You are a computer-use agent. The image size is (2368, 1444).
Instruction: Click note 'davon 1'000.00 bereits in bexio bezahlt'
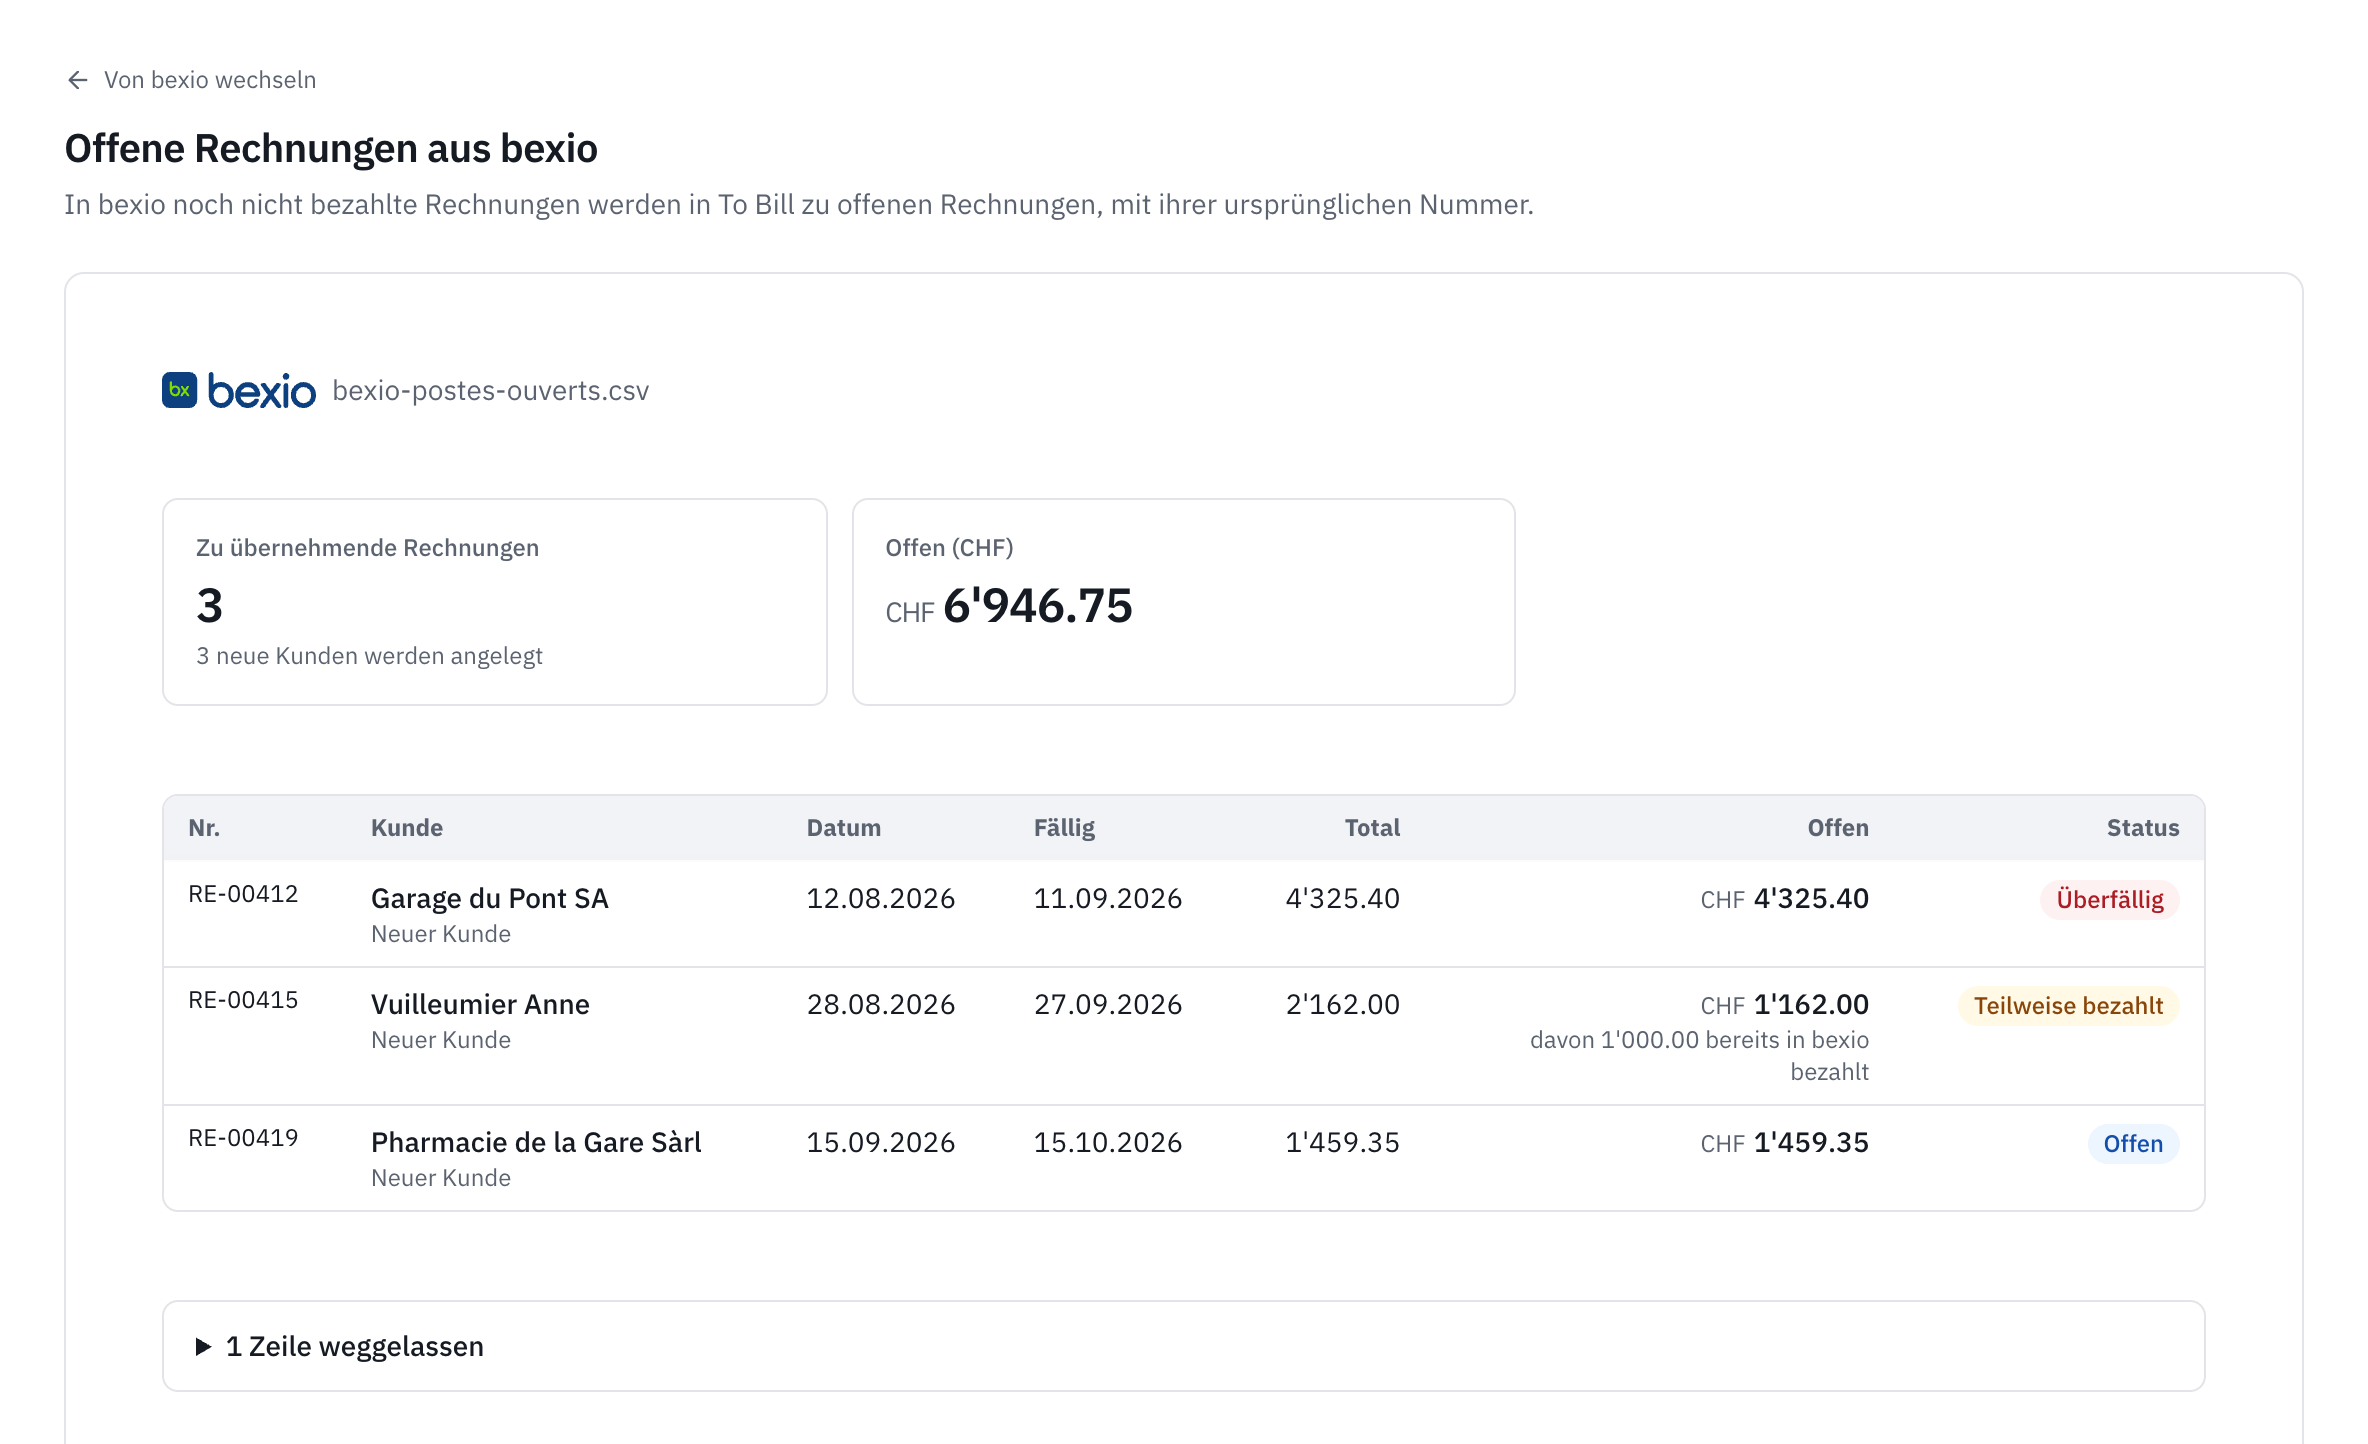pyautogui.click(x=1699, y=1056)
